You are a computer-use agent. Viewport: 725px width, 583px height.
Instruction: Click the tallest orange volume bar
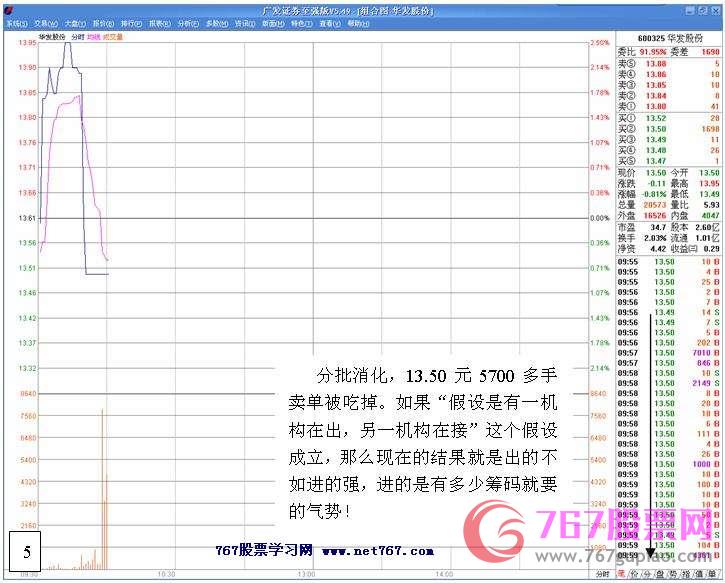pos(102,489)
